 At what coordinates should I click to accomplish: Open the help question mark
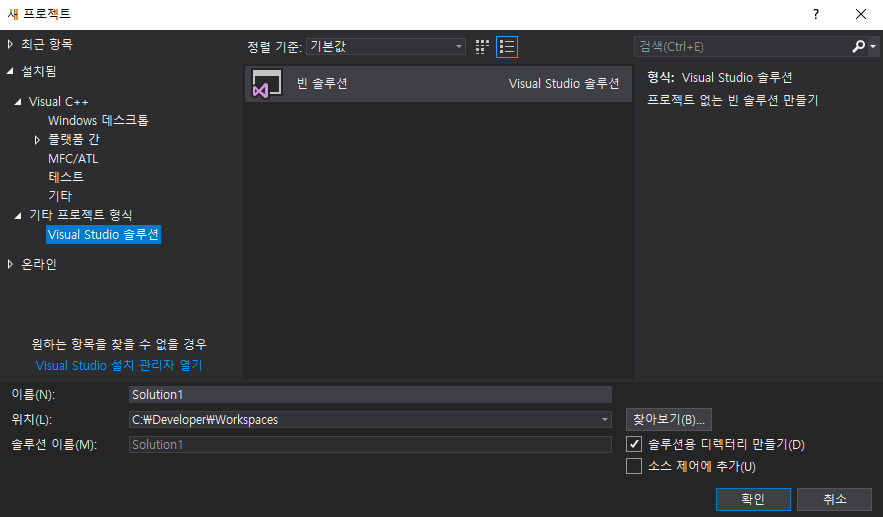click(x=815, y=14)
